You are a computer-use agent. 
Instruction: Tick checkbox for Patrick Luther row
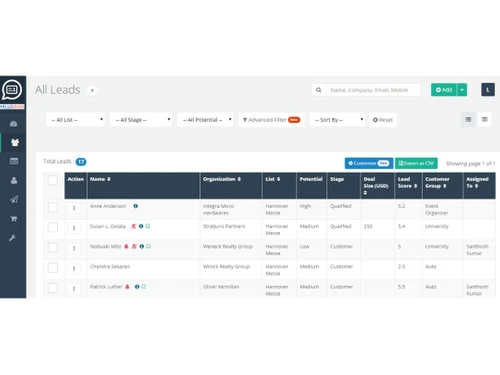pos(53,288)
